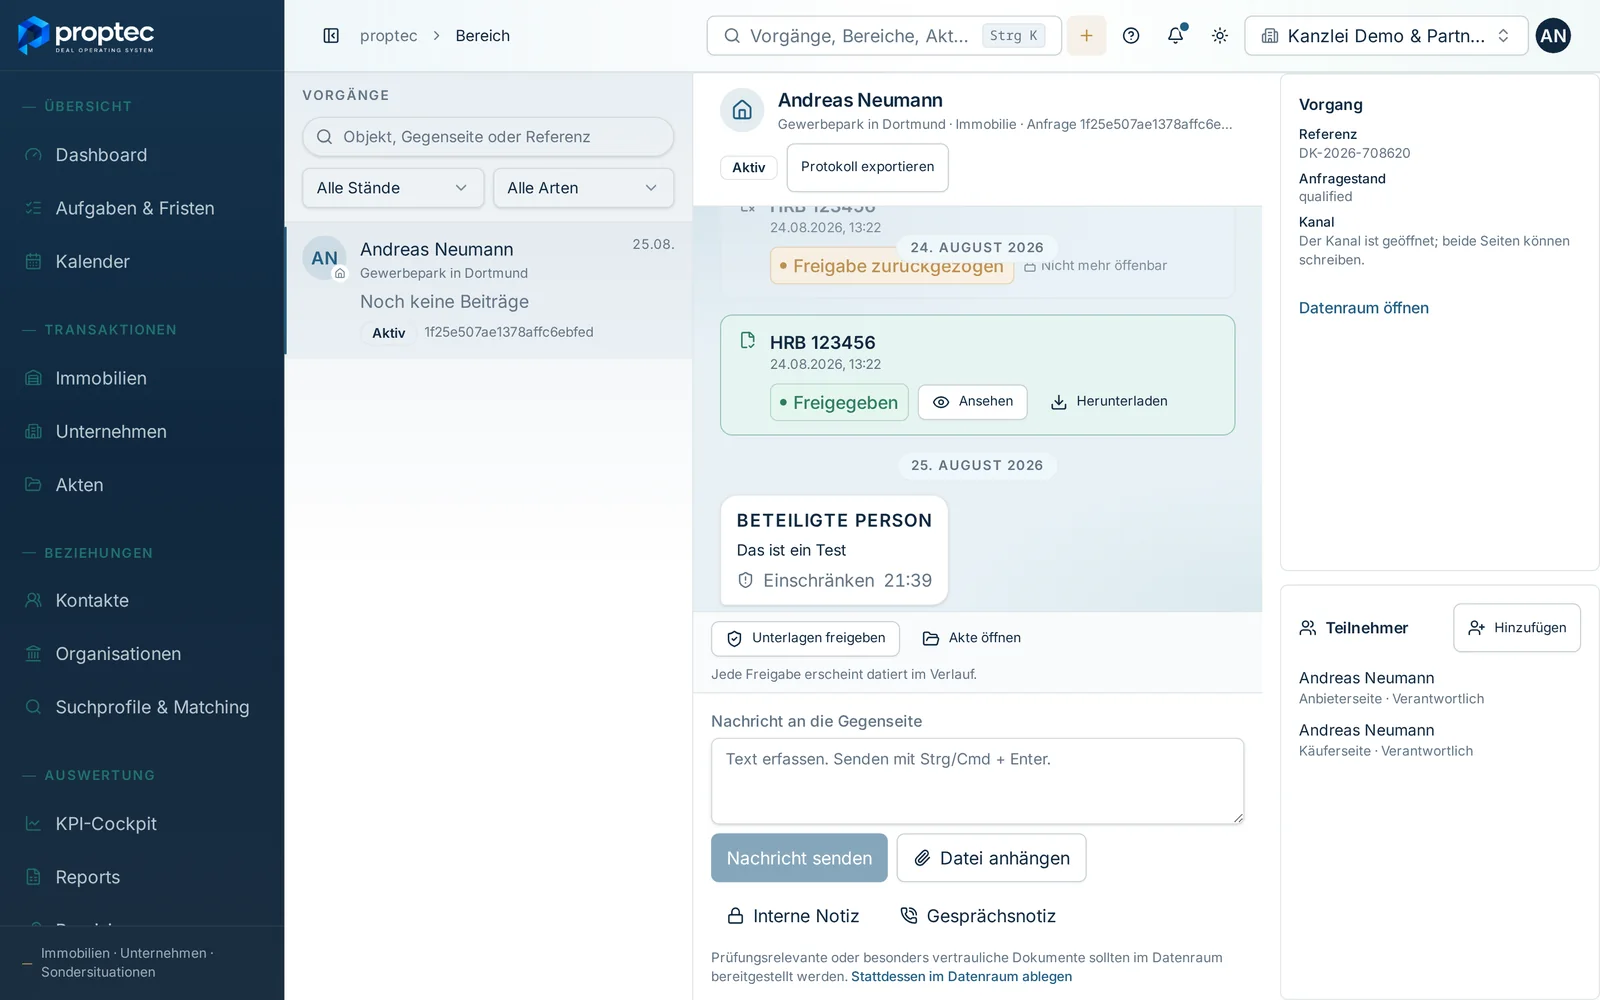Expand the Alle Arten dropdown

tap(583, 188)
